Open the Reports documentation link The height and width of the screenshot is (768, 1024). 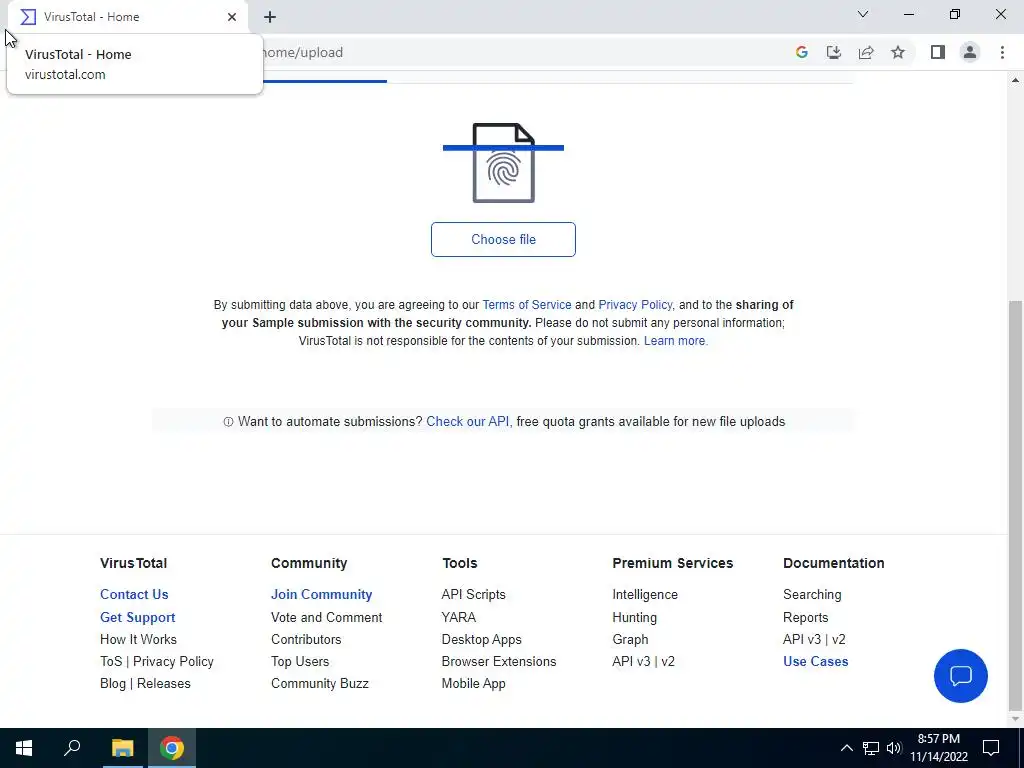point(805,617)
